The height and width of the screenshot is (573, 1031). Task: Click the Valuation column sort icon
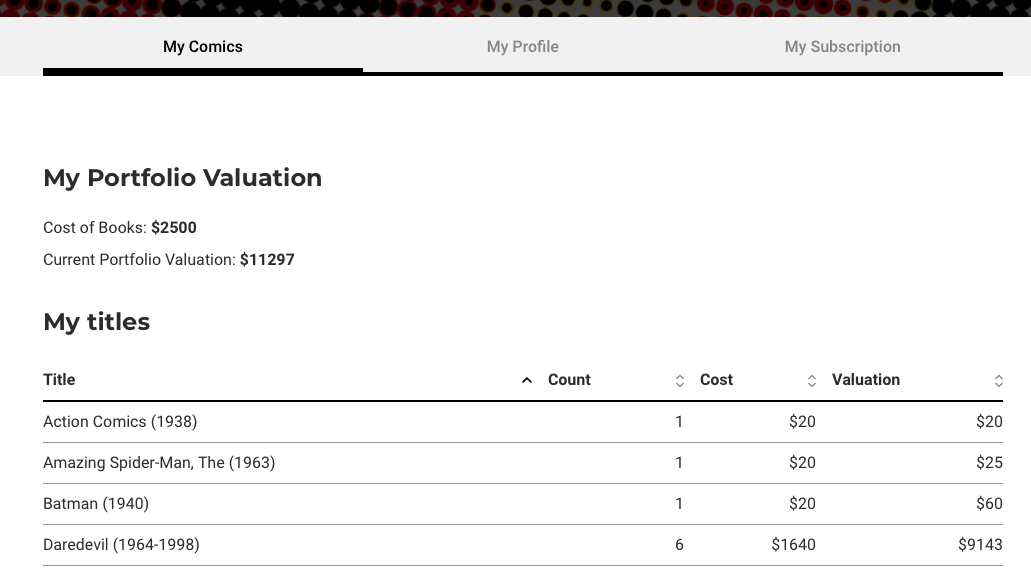998,380
